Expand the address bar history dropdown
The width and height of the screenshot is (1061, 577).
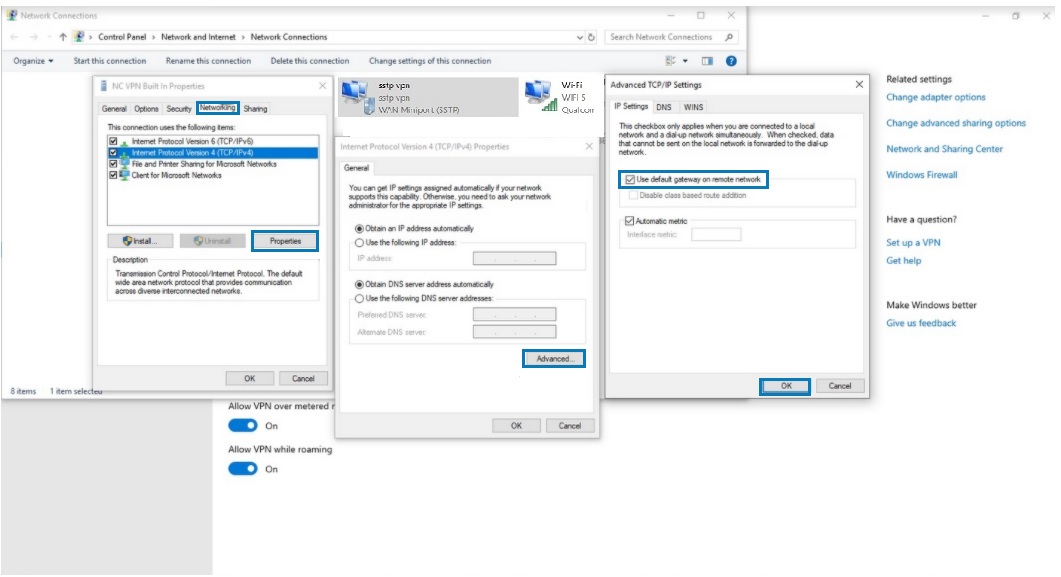tap(579, 37)
